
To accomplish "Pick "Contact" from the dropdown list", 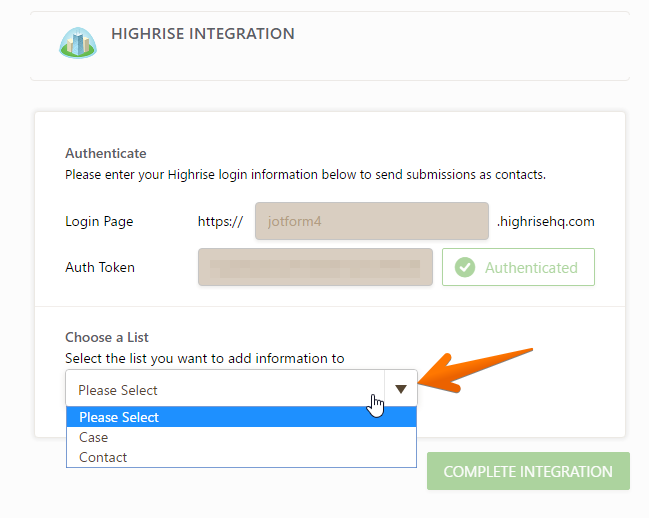I will [103, 457].
